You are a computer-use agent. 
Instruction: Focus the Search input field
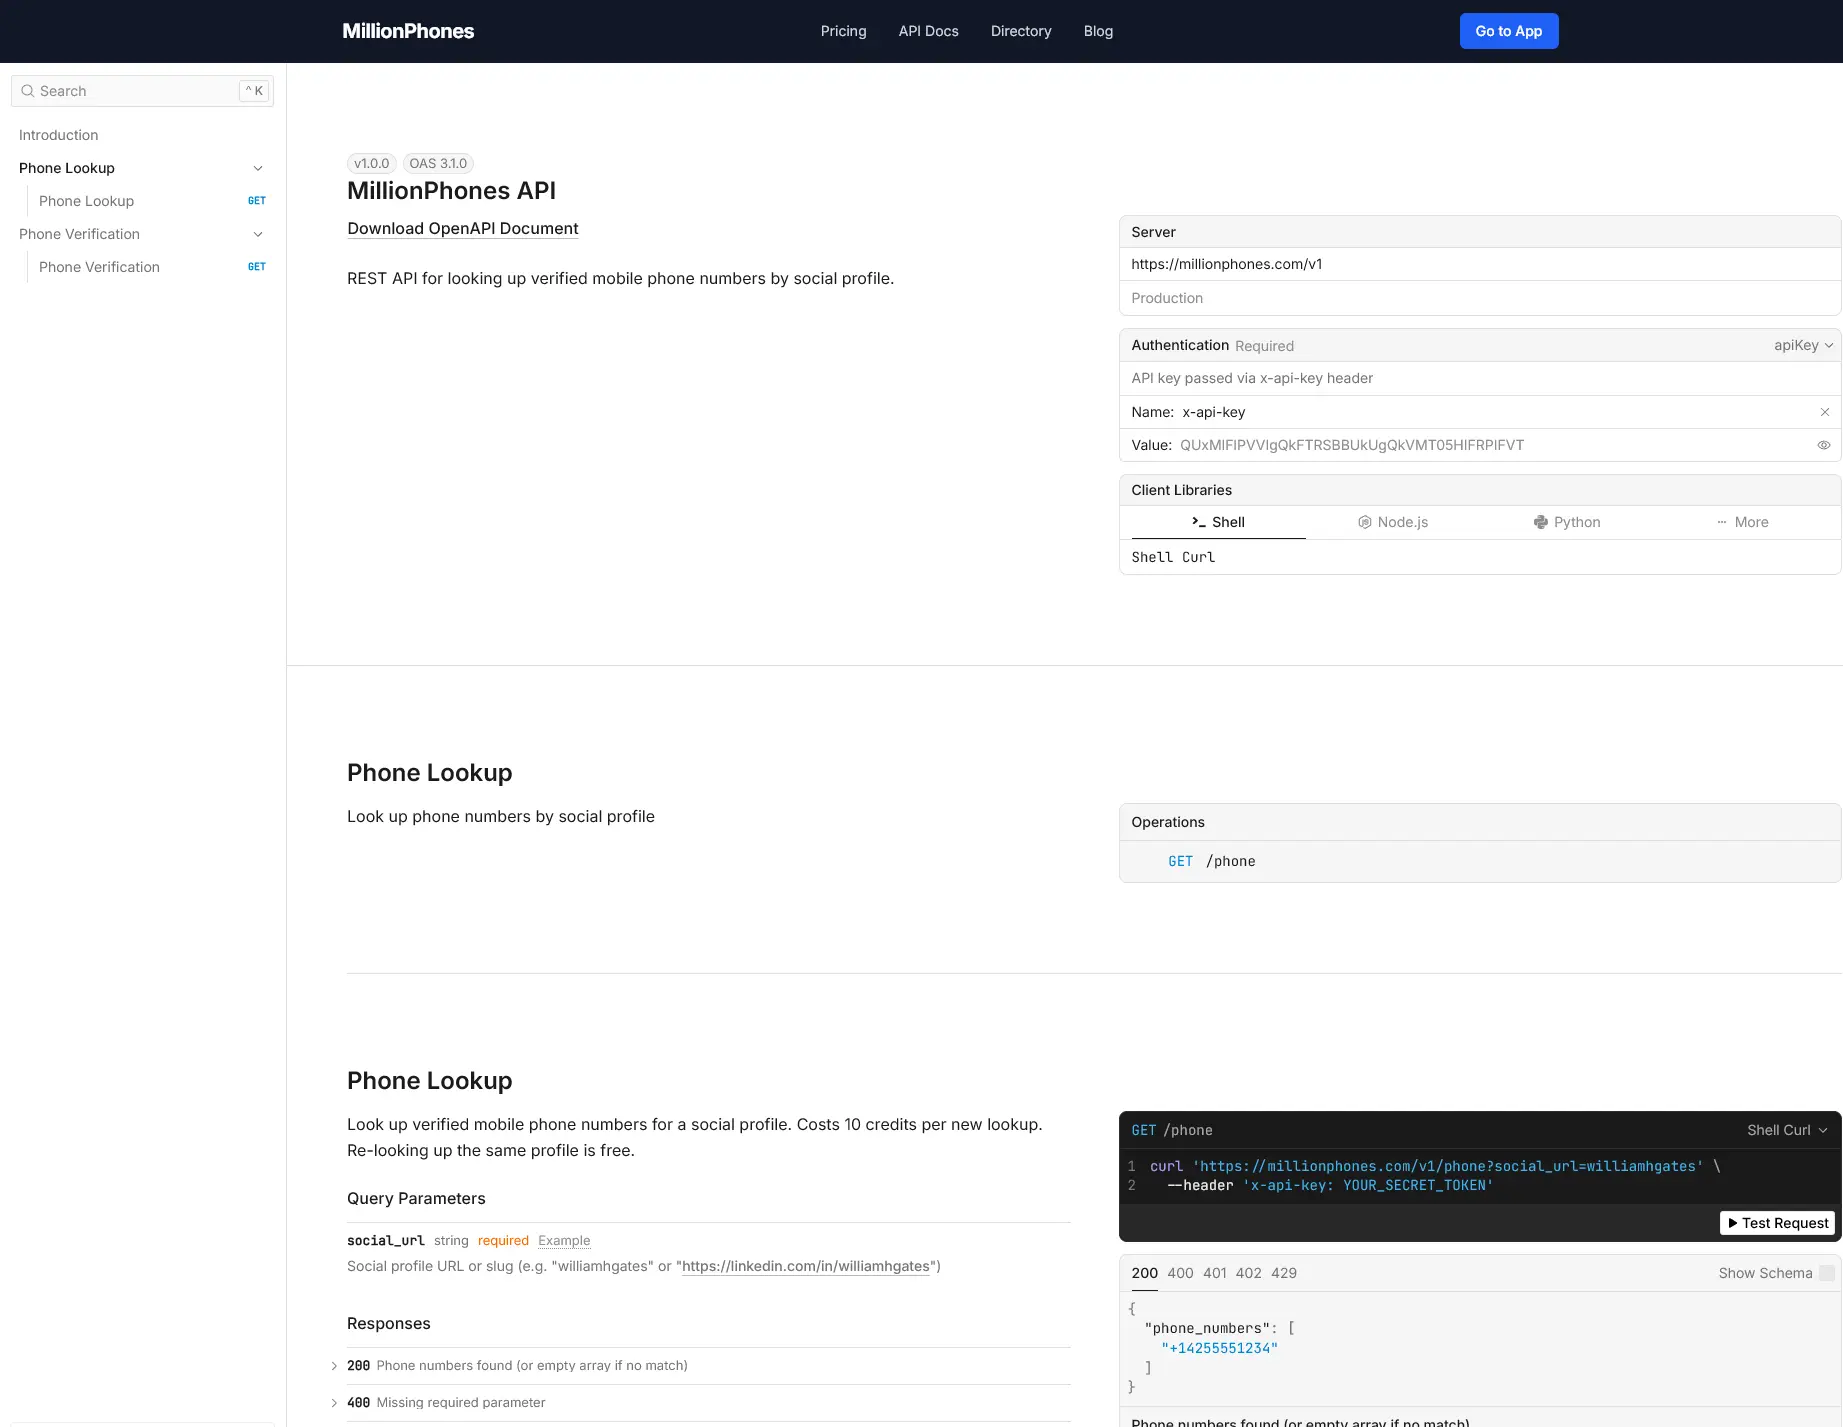[142, 91]
